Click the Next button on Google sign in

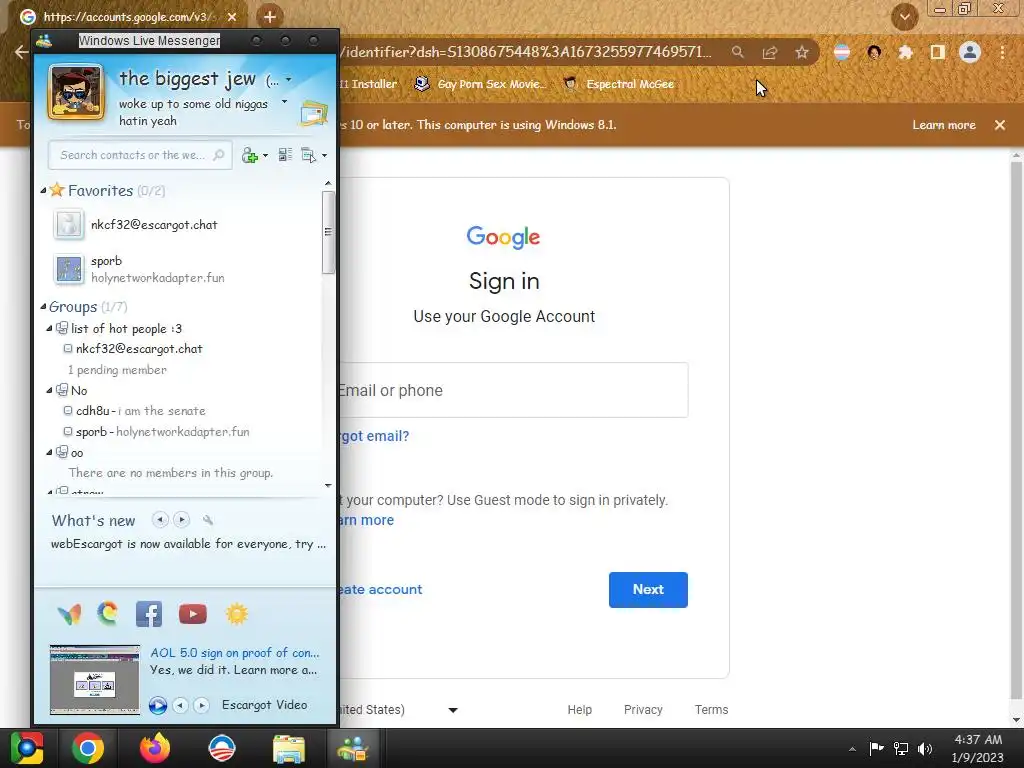tap(648, 590)
